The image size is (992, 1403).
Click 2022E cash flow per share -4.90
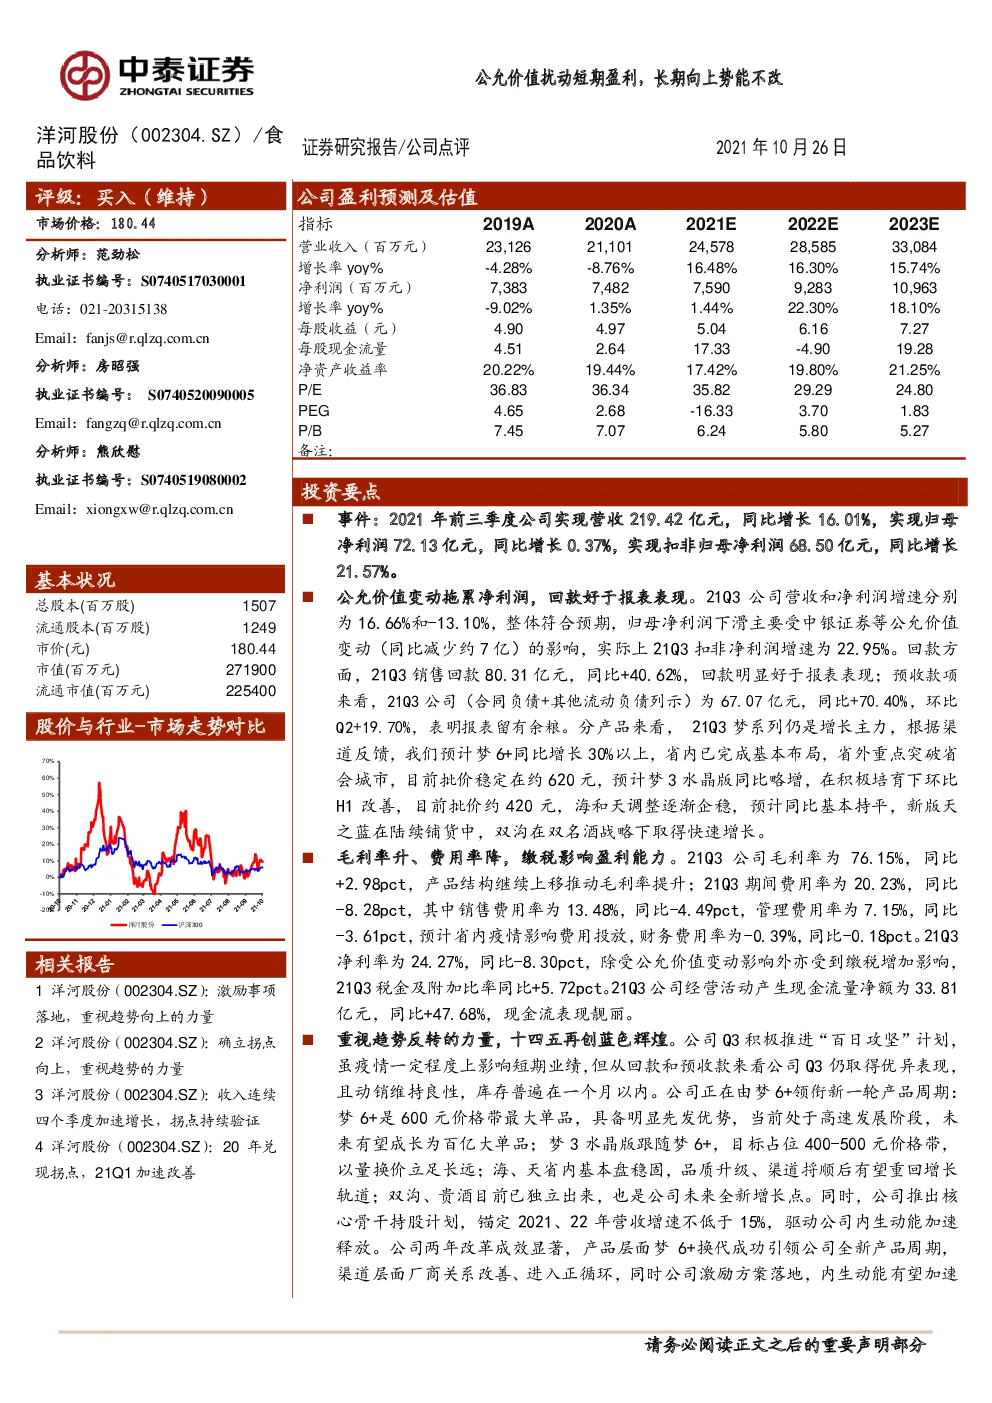[x=813, y=349]
